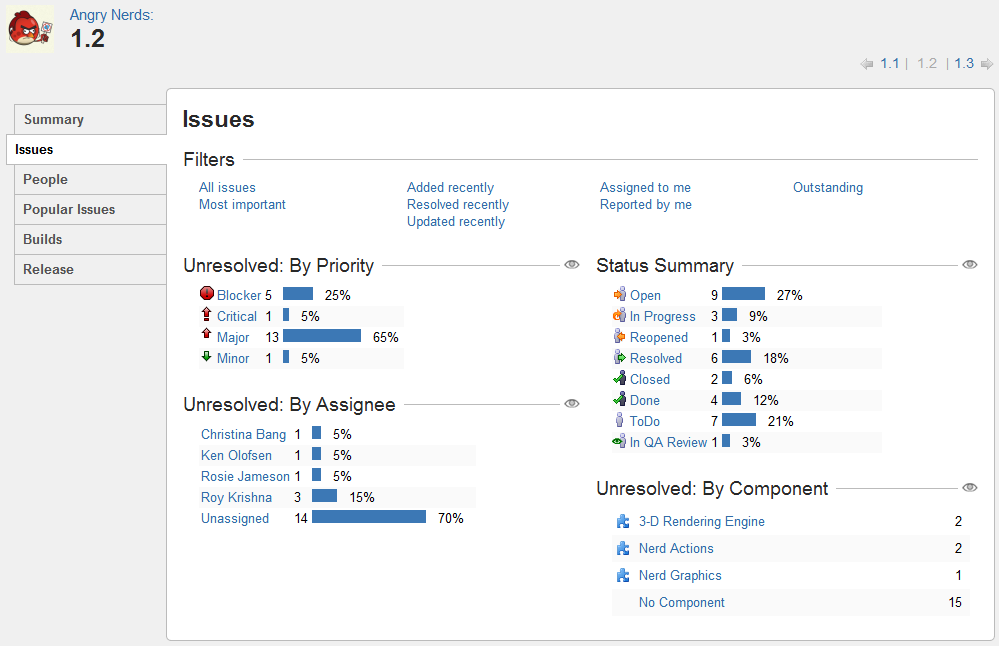Switch to the Popular Issues tab

pyautogui.click(x=90, y=210)
